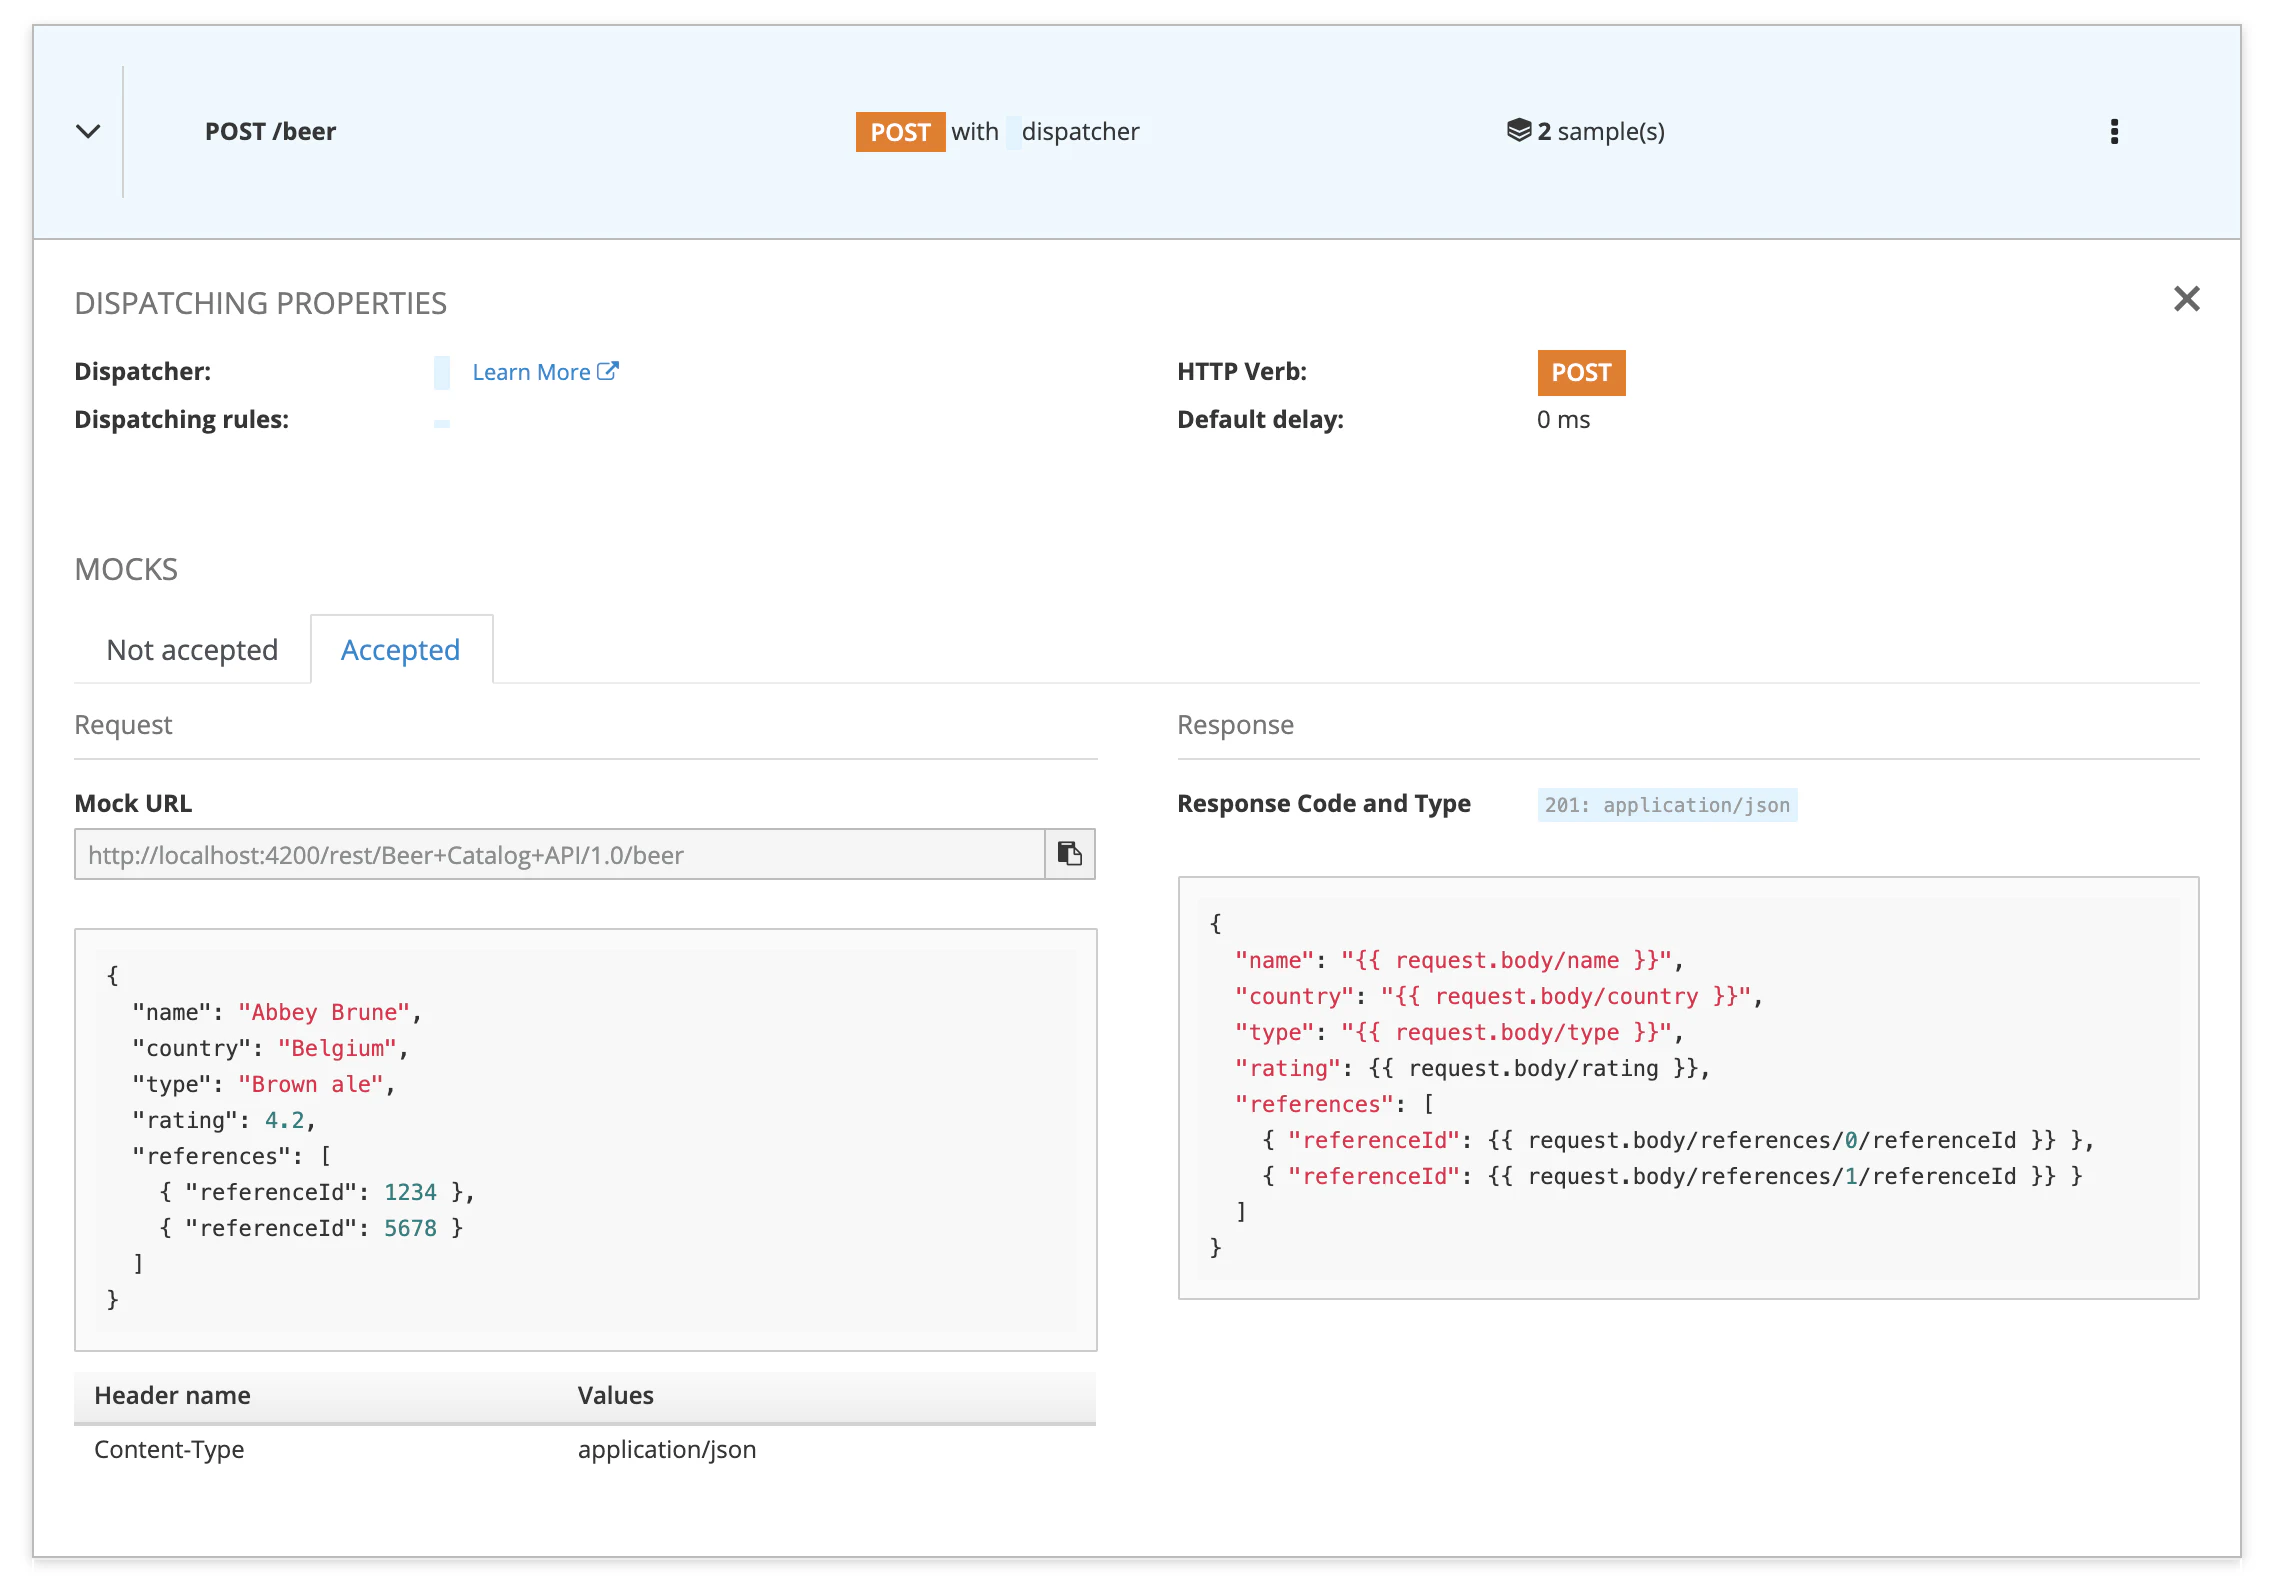The height and width of the screenshot is (1584, 2270).
Task: Open the kebab menu for POST /beer
Action: click(x=2113, y=131)
